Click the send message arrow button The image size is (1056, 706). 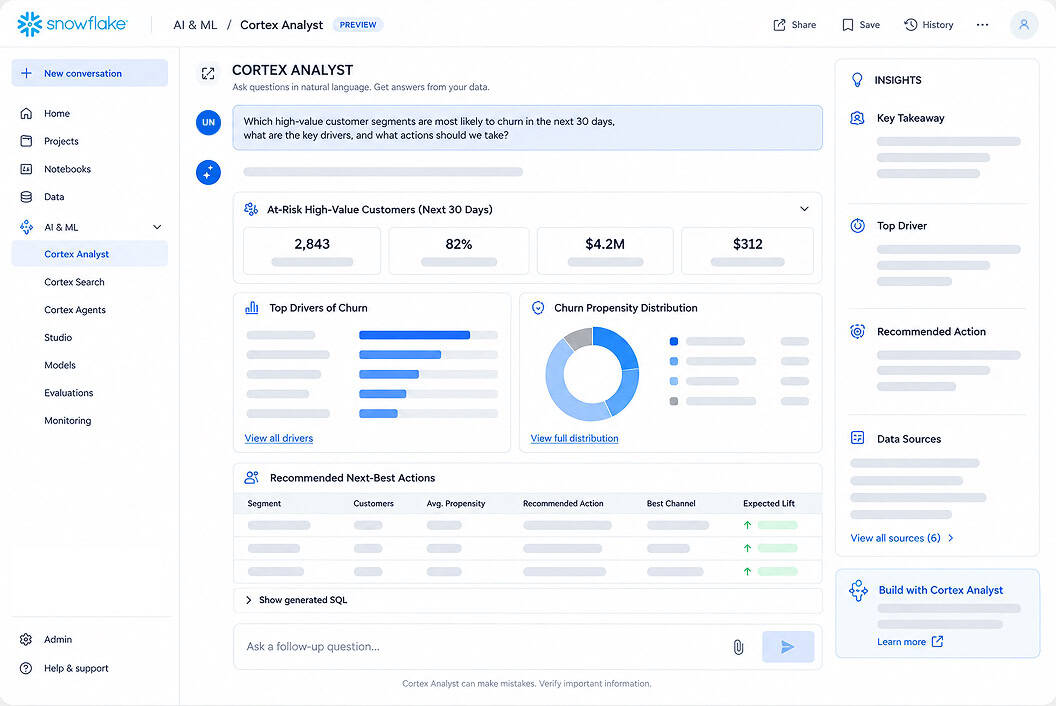(x=788, y=647)
